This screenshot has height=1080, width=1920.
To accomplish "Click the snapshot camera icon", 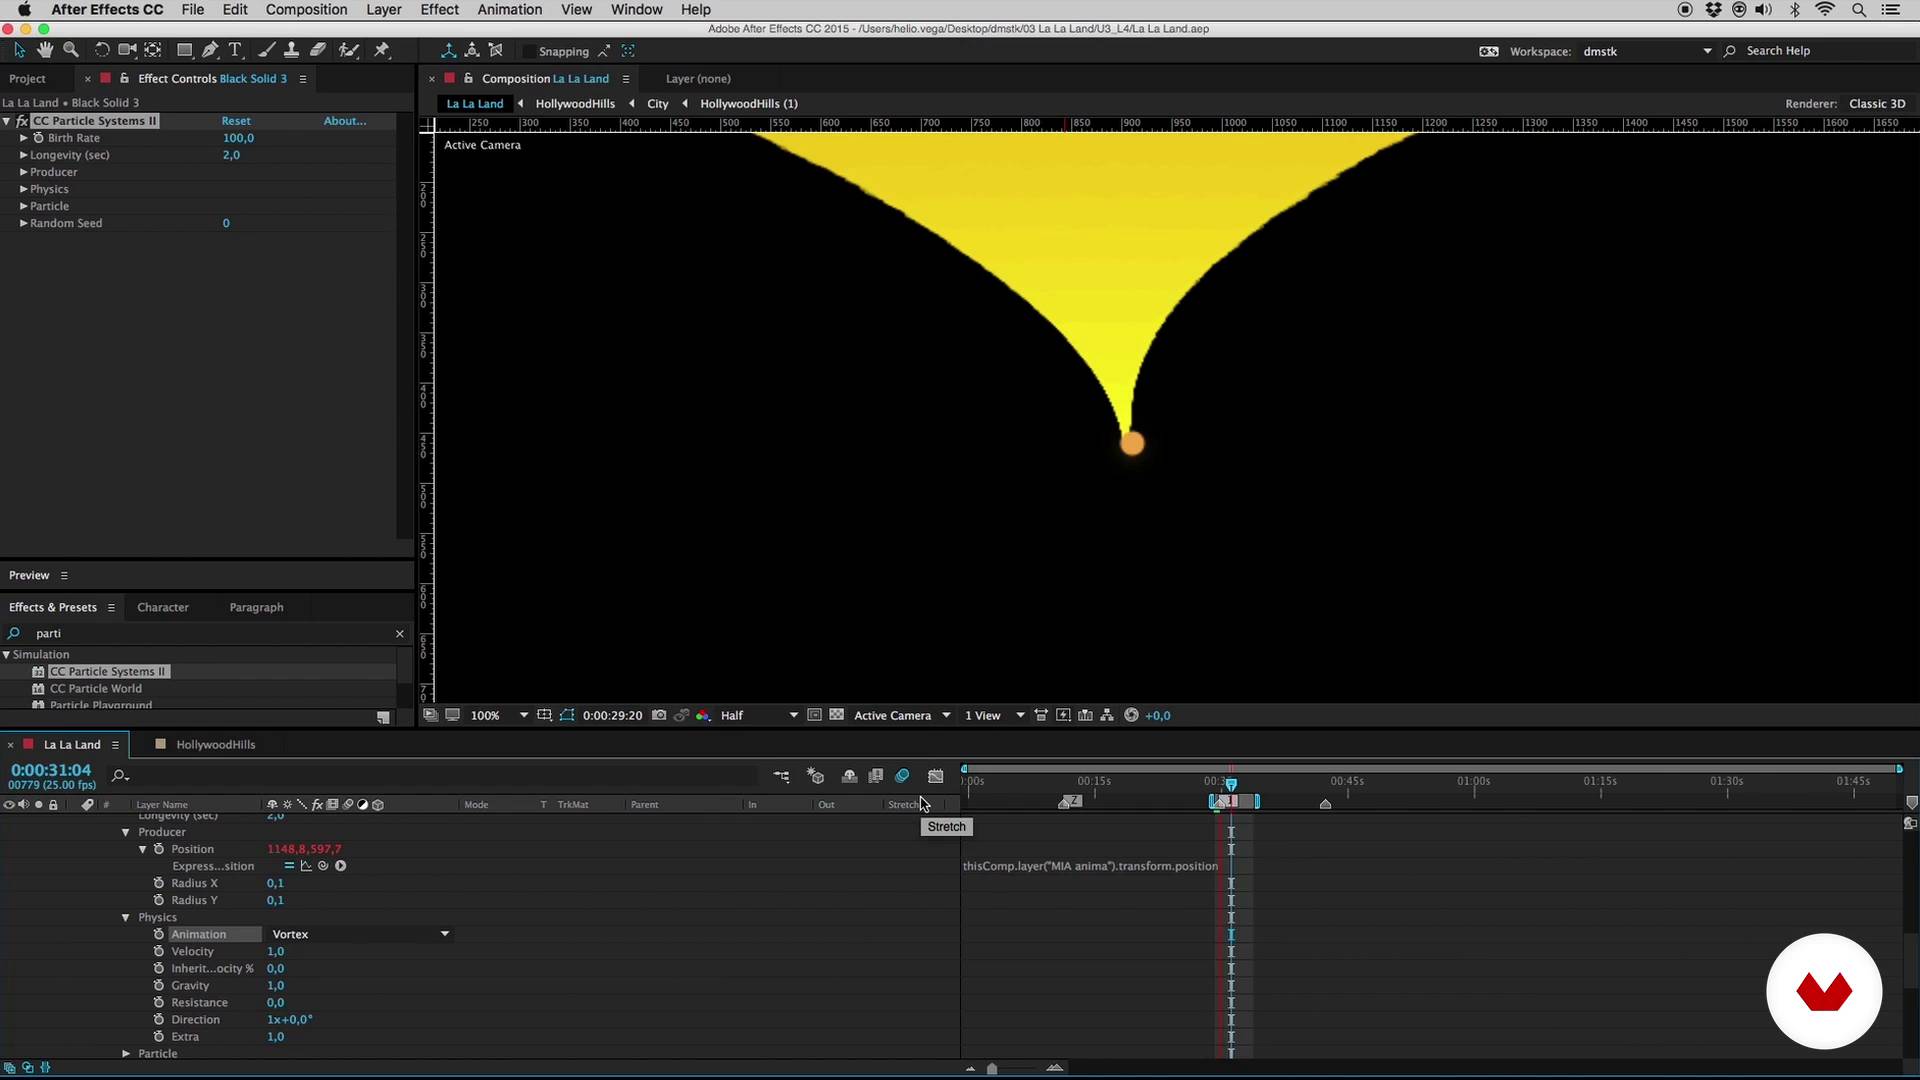I will pos(659,715).
